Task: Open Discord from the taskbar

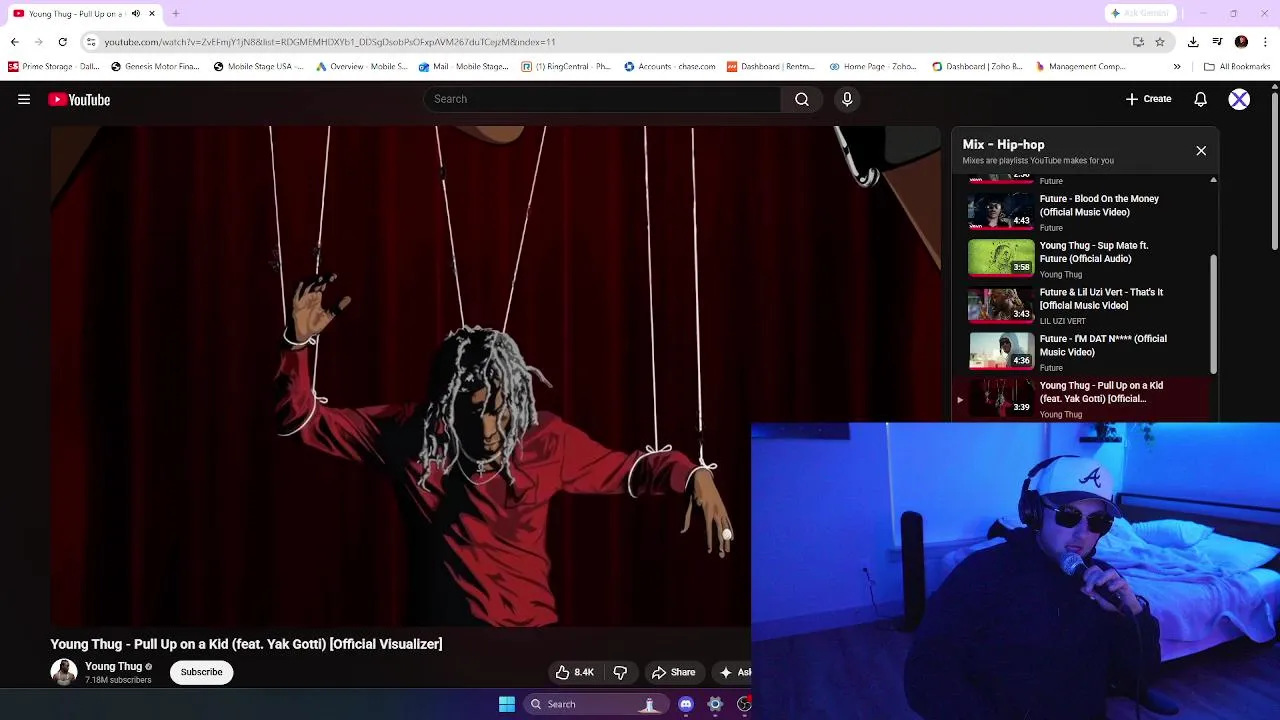Action: tap(686, 704)
